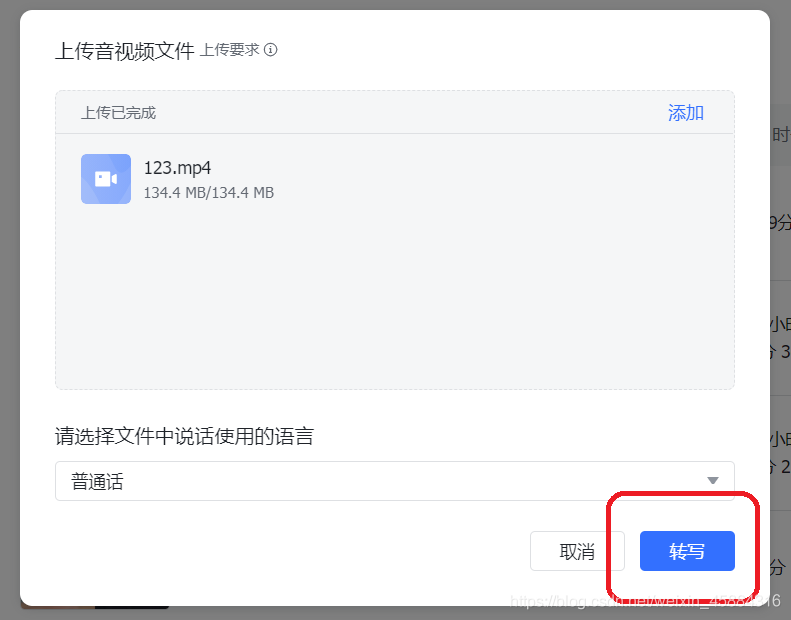Click the 请选择文件中说话使用的语言 label
Viewport: 791px width, 620px height.
(185, 436)
